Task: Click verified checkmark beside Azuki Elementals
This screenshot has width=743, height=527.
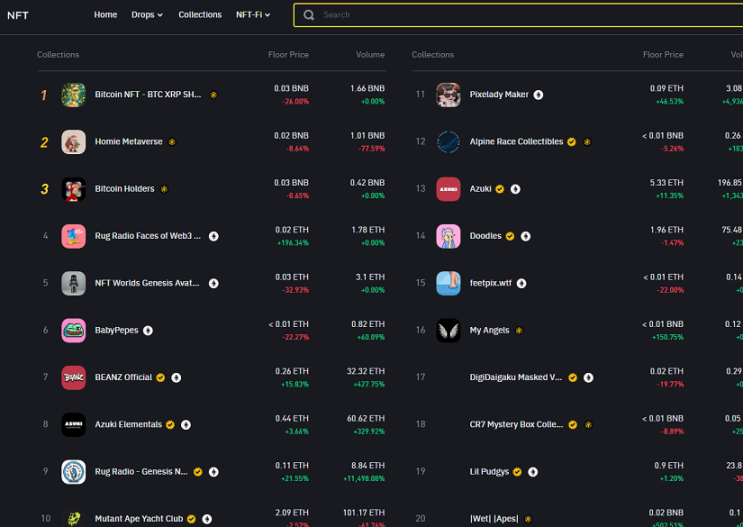Action: (x=170, y=425)
